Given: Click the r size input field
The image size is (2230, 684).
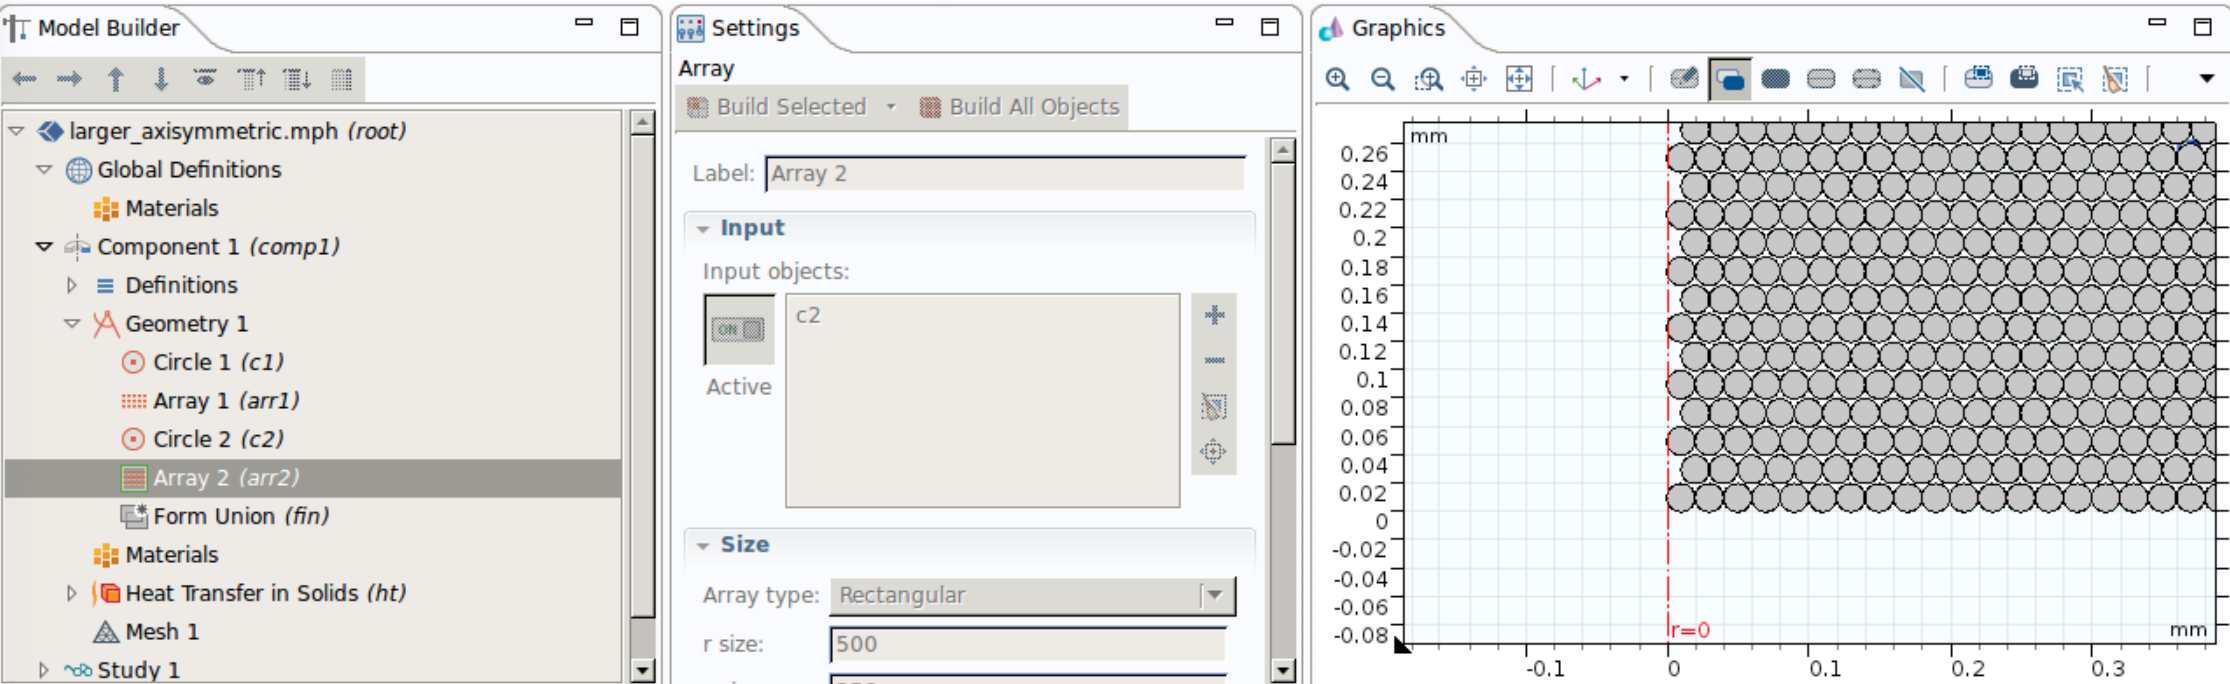Looking at the screenshot, I should 1027,644.
